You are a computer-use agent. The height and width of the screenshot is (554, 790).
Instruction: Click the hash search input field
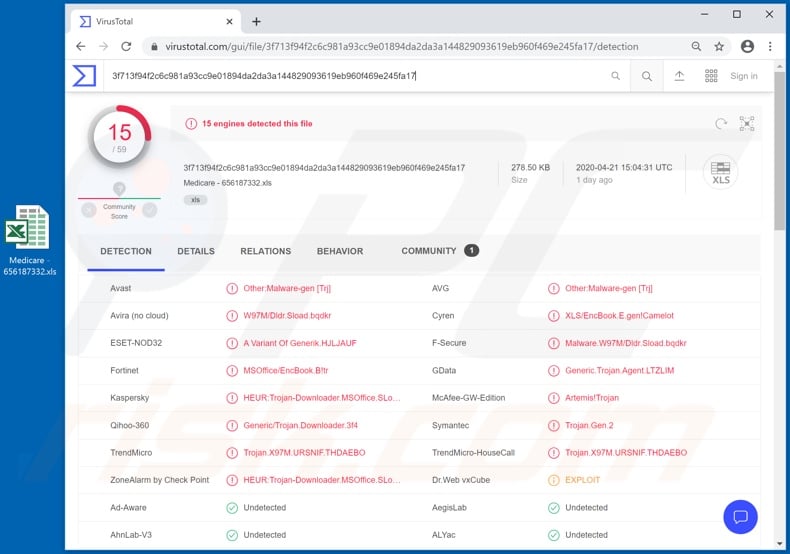click(x=353, y=76)
